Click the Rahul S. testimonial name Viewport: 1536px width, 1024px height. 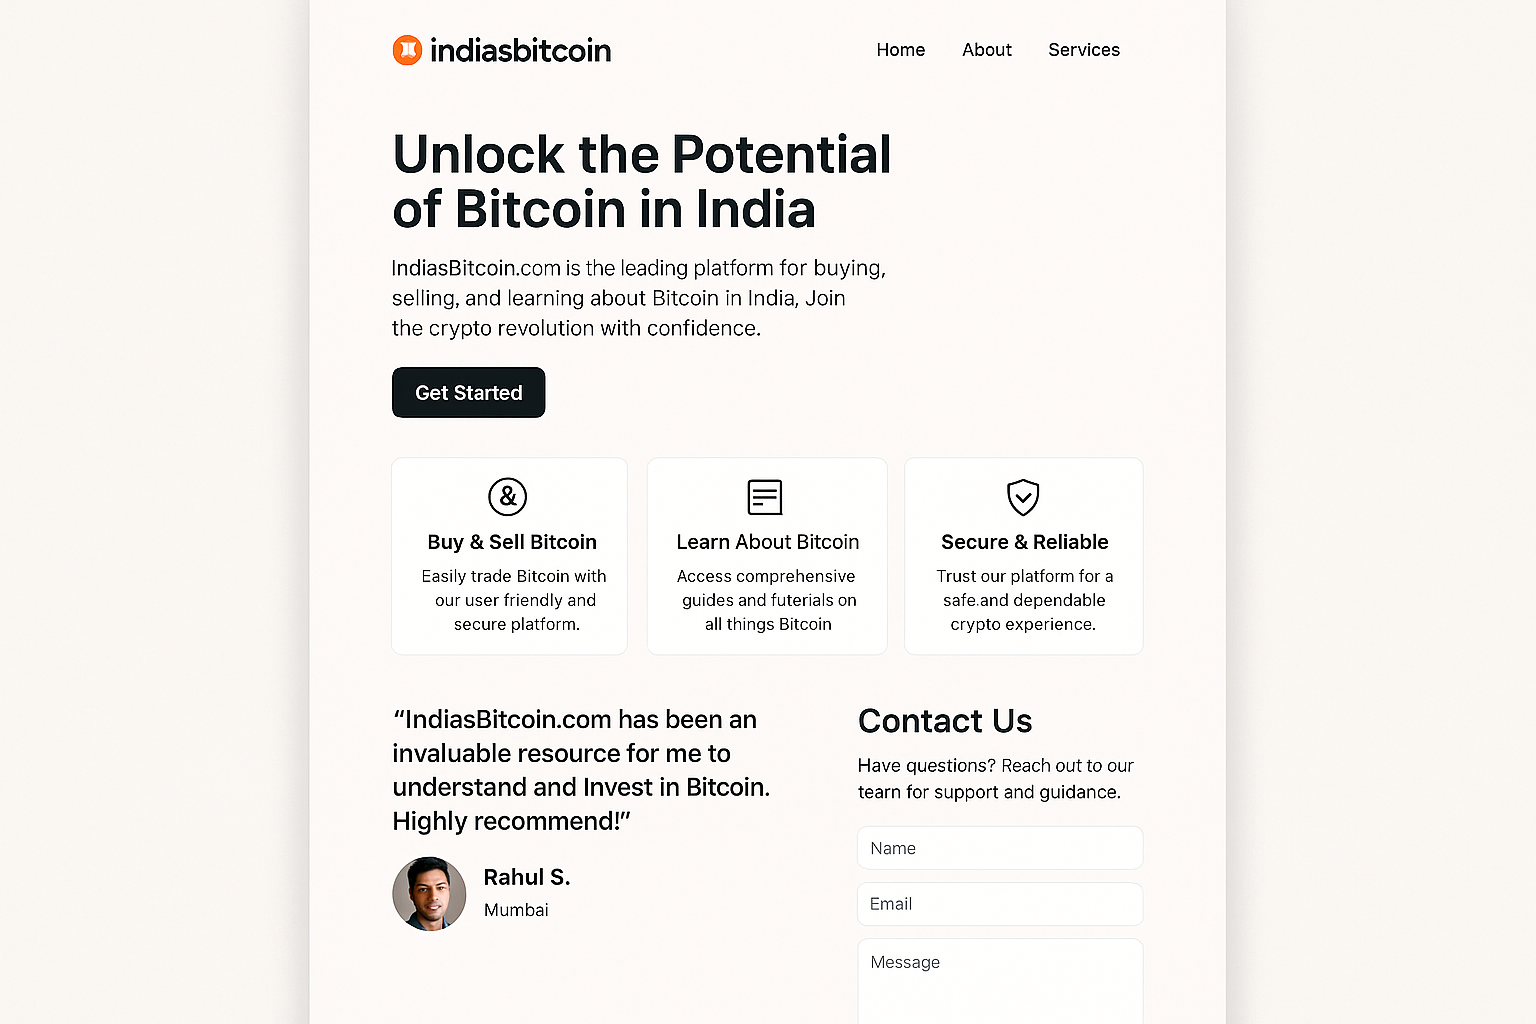point(526,877)
